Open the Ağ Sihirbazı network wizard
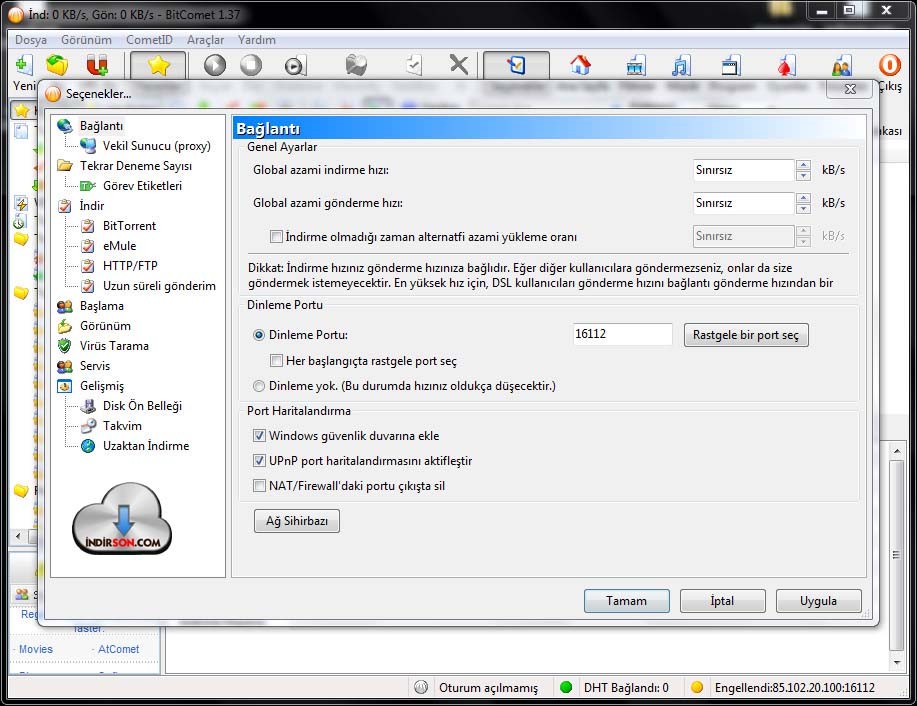The width and height of the screenshot is (917, 706). 297,521
